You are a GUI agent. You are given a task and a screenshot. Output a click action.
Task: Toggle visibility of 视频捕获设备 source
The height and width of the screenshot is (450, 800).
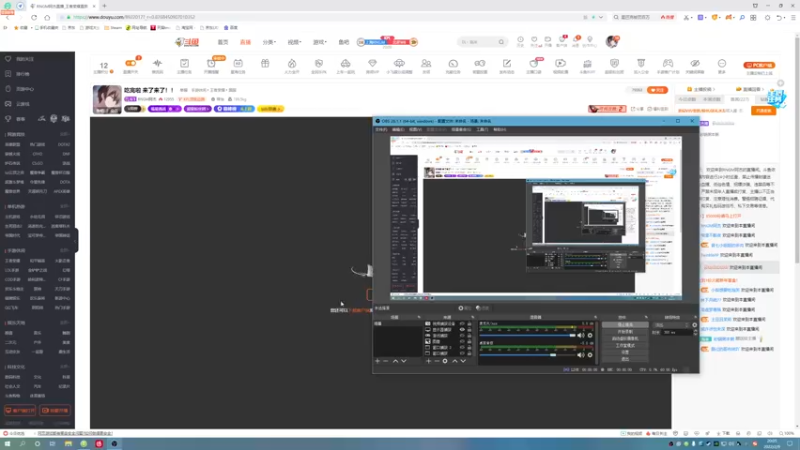point(462,323)
